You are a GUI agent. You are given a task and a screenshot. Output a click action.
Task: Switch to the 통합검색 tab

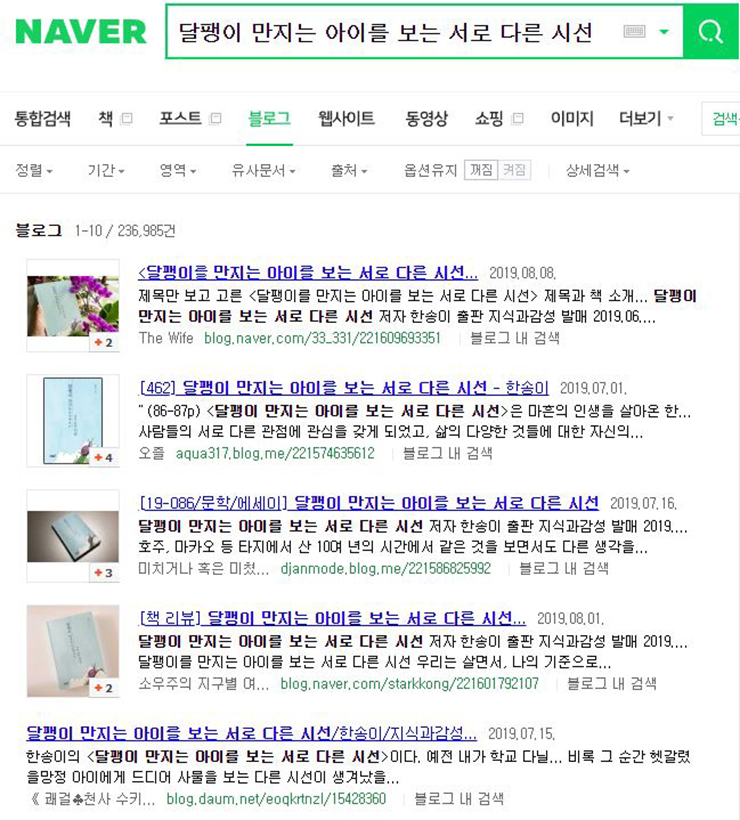(x=42, y=119)
